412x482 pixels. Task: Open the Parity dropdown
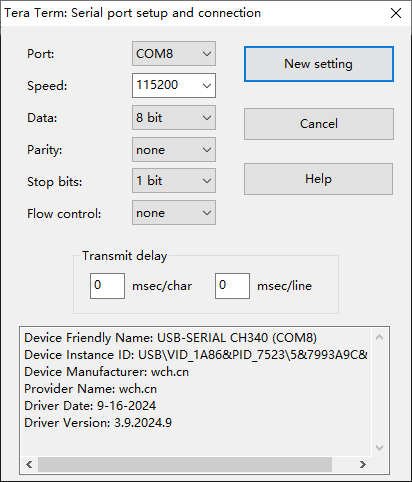(174, 149)
